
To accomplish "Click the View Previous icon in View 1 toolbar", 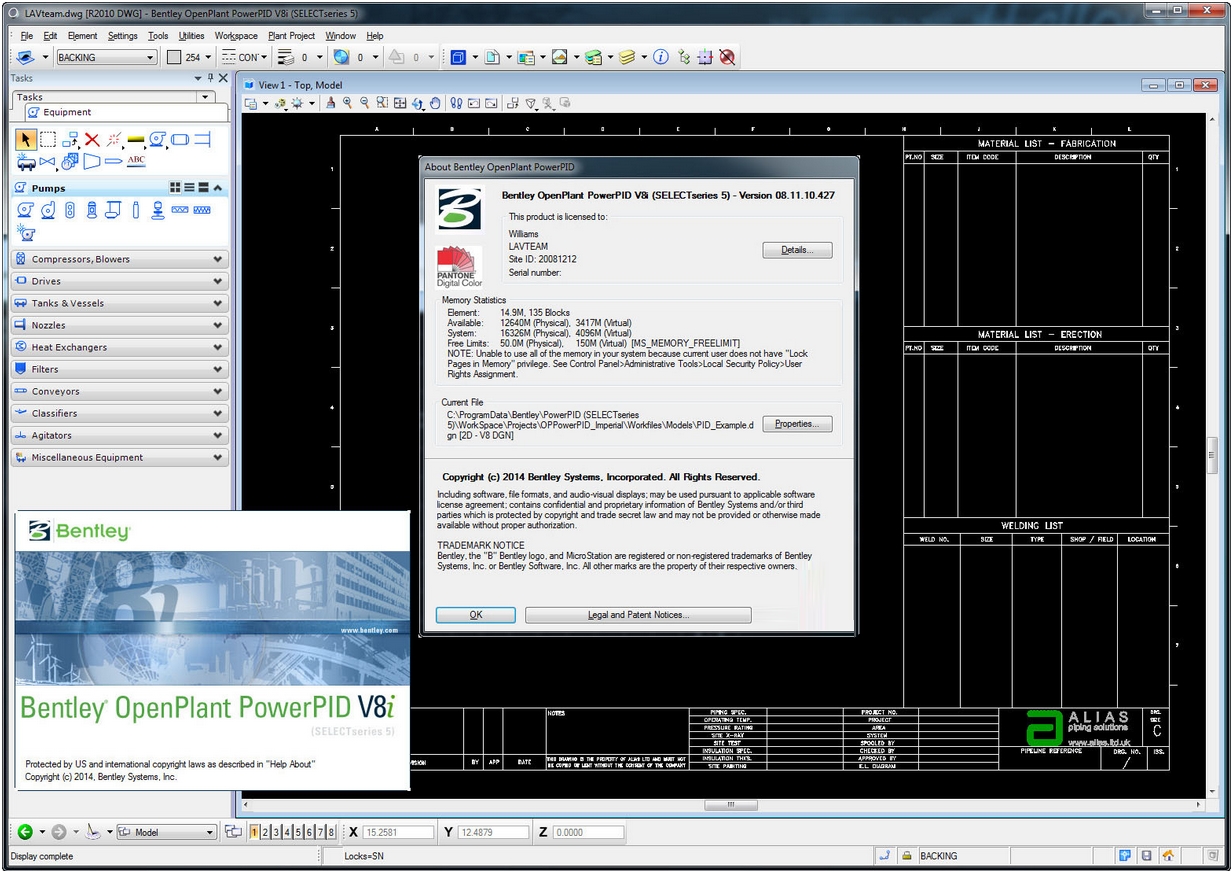I will coord(472,102).
